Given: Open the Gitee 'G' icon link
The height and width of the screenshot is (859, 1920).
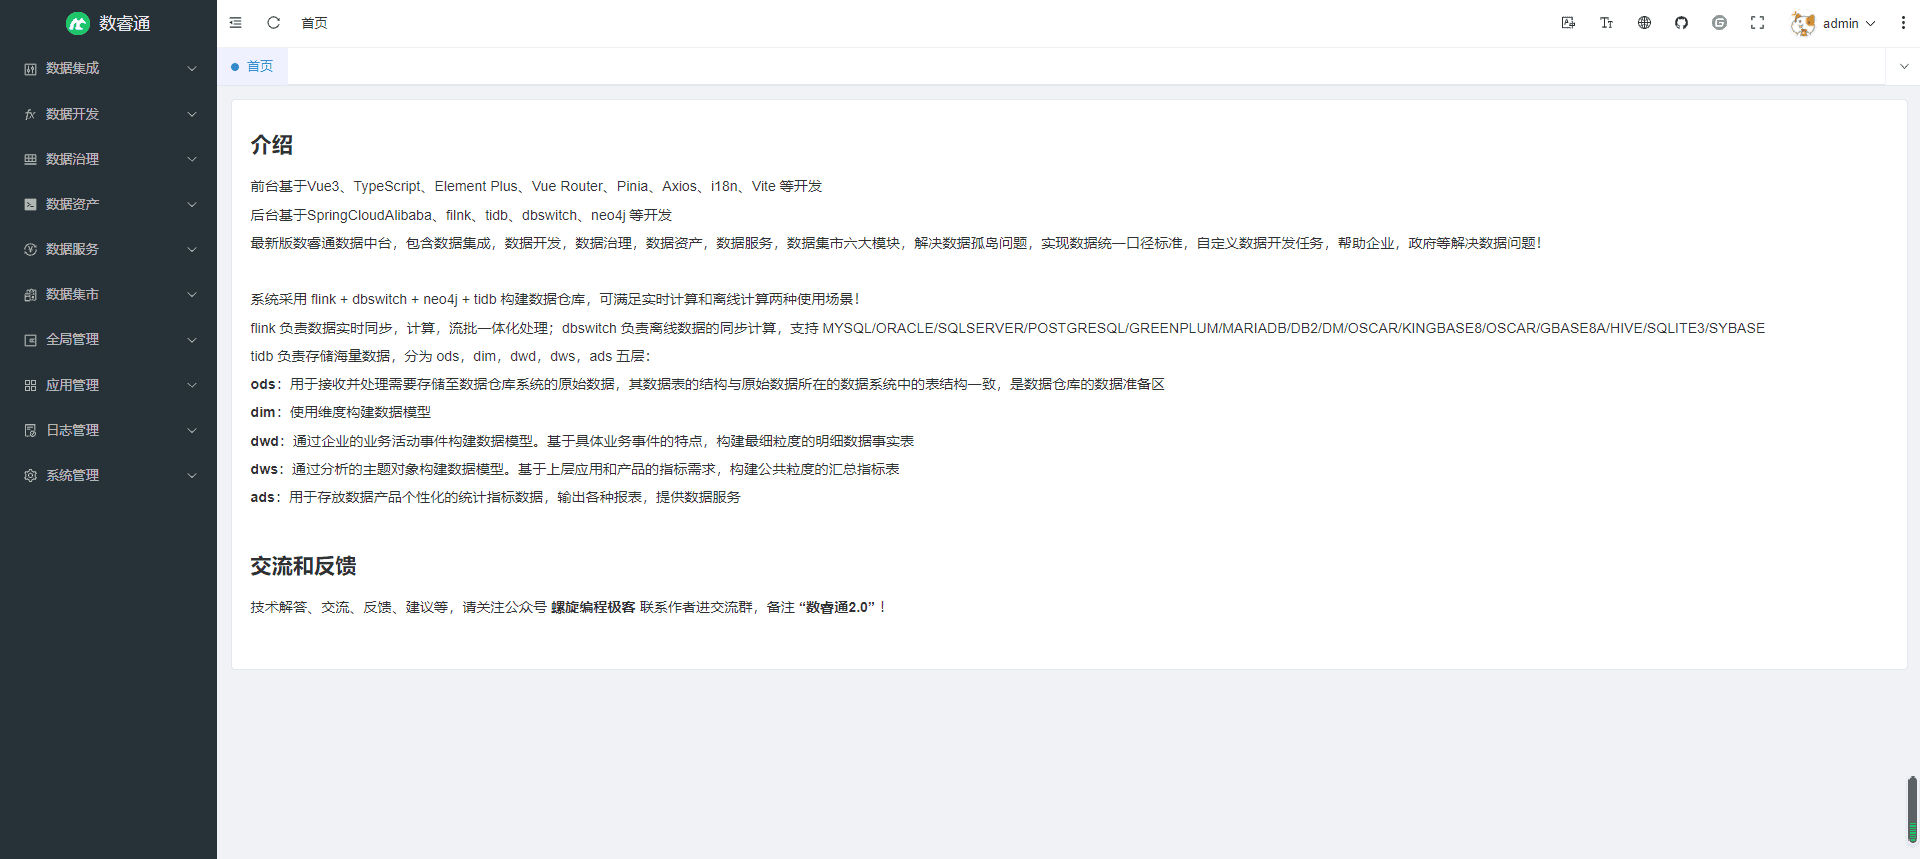Looking at the screenshot, I should pos(1719,23).
